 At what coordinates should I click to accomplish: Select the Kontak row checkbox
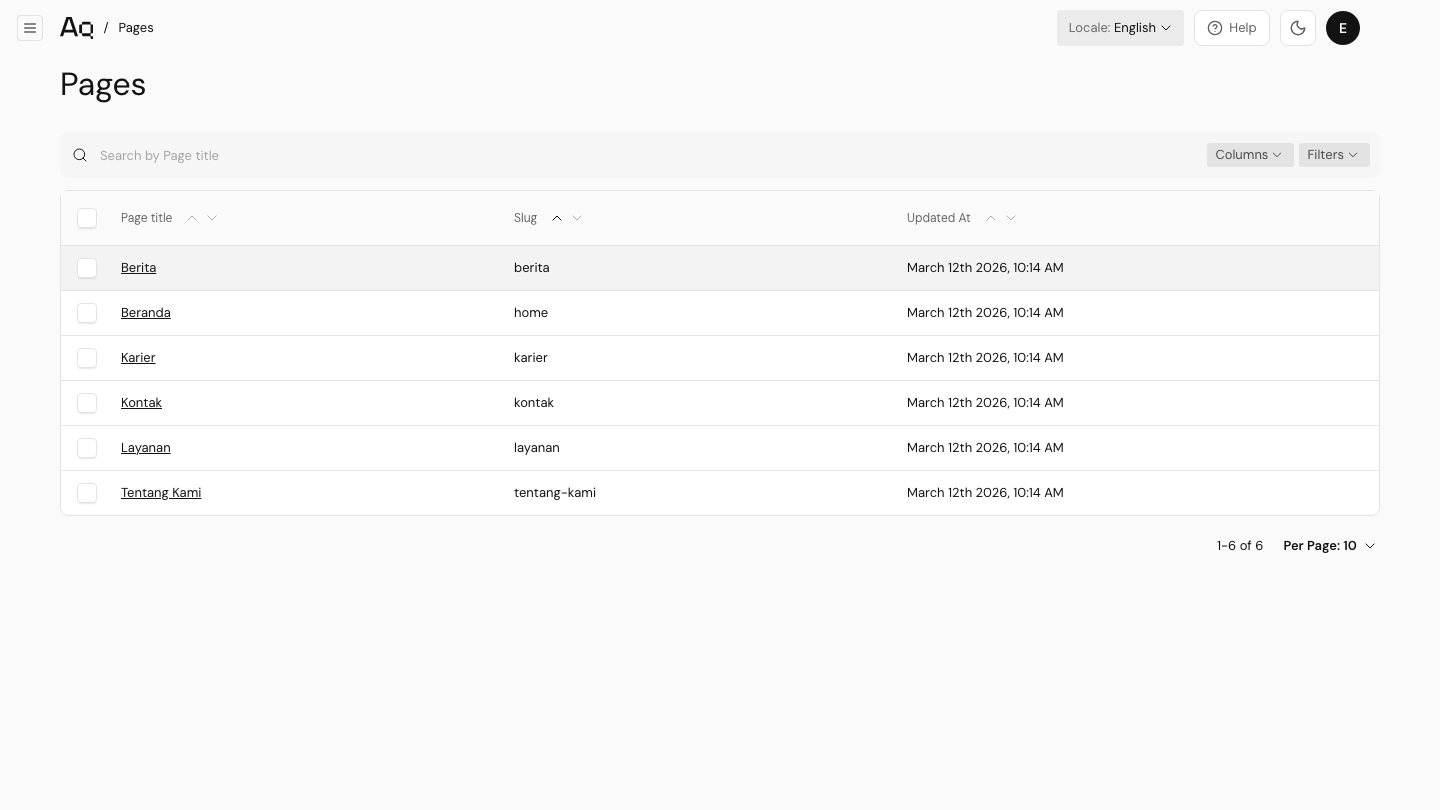coord(87,403)
